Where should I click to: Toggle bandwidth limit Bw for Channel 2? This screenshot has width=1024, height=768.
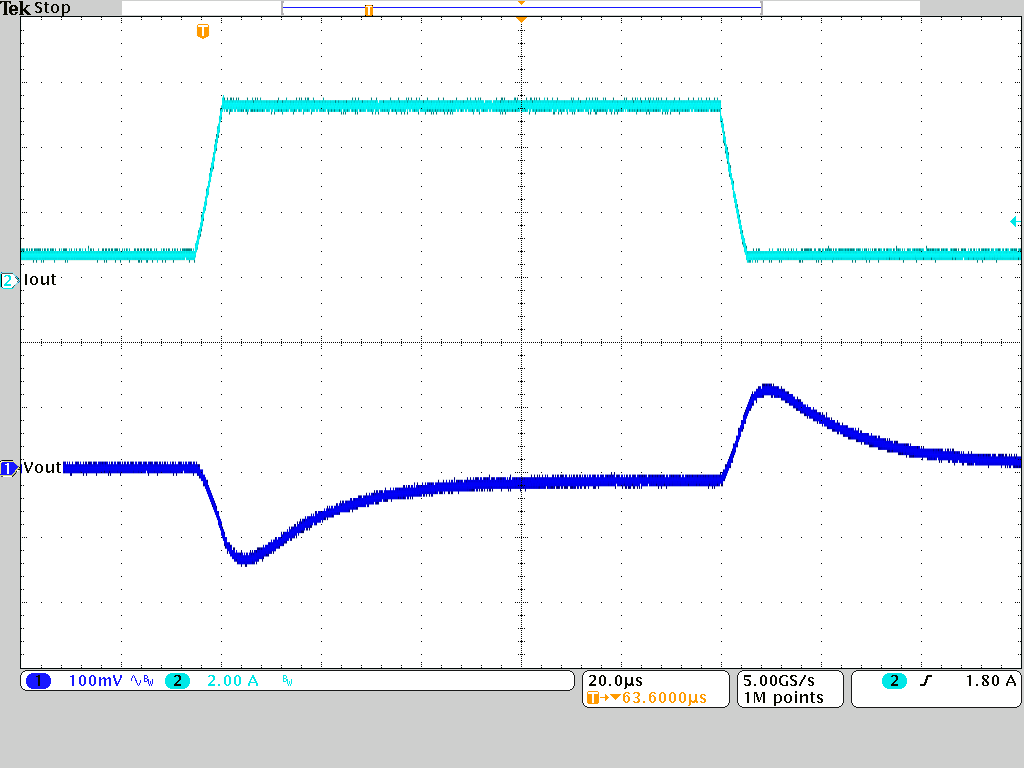click(x=286, y=681)
